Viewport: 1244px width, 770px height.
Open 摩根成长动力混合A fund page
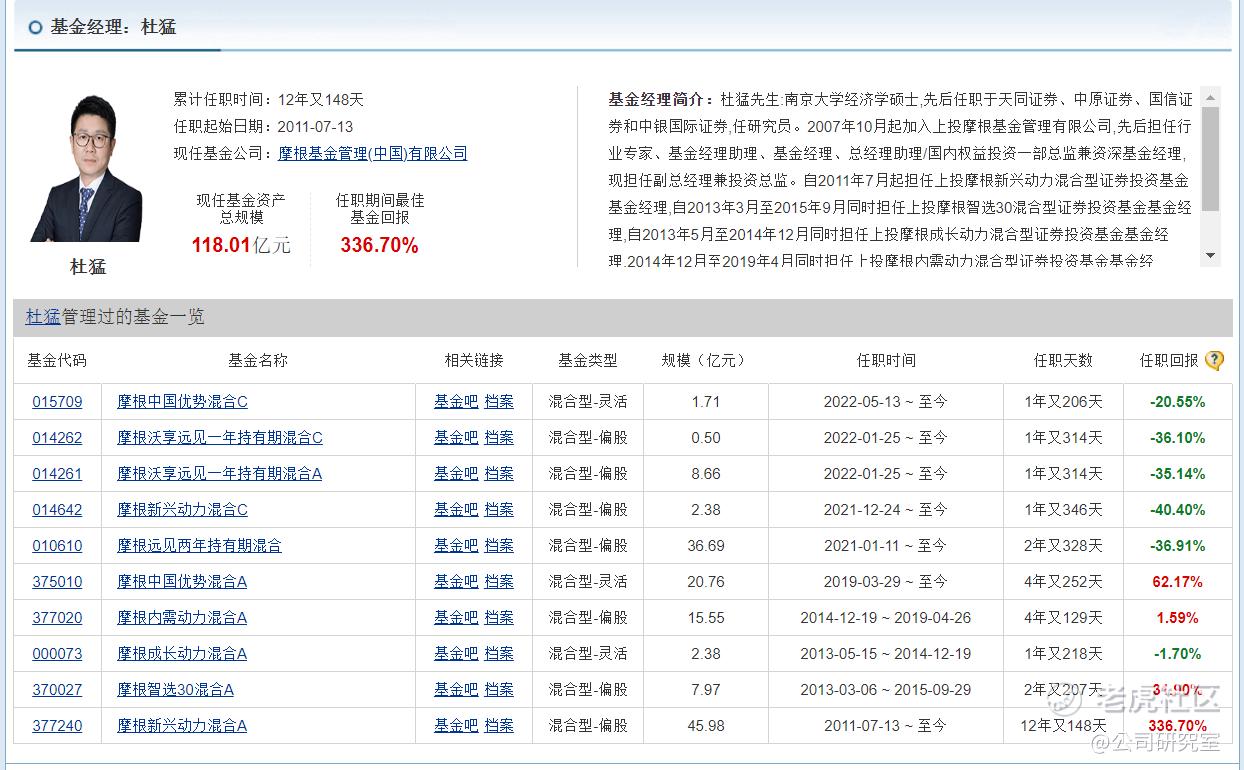pyautogui.click(x=182, y=654)
